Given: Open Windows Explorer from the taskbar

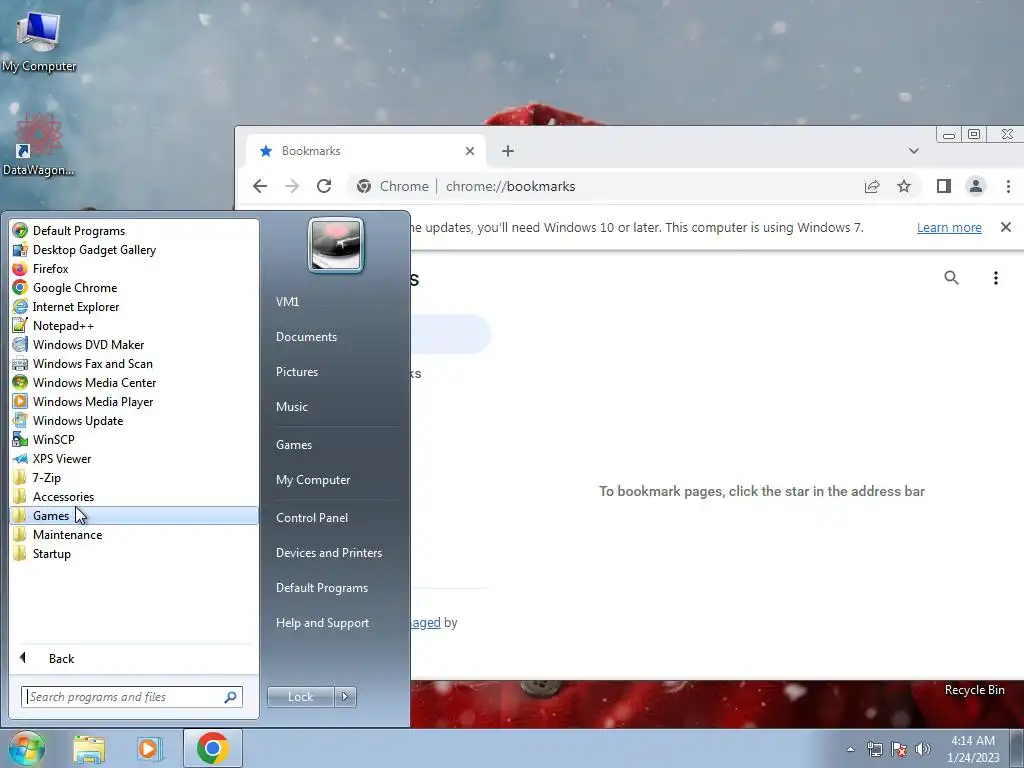Looking at the screenshot, I should (89, 749).
